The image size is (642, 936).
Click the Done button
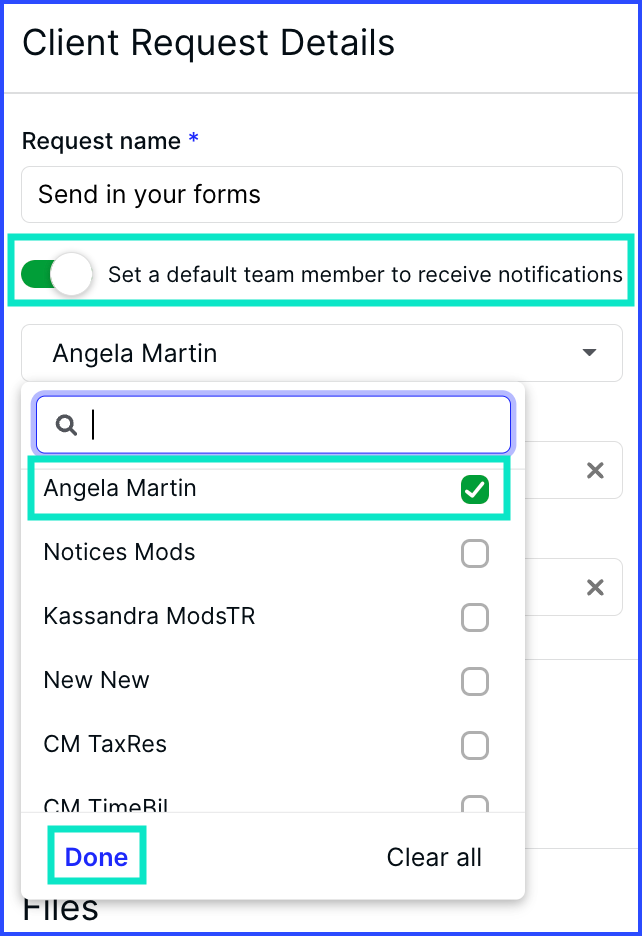(x=96, y=857)
